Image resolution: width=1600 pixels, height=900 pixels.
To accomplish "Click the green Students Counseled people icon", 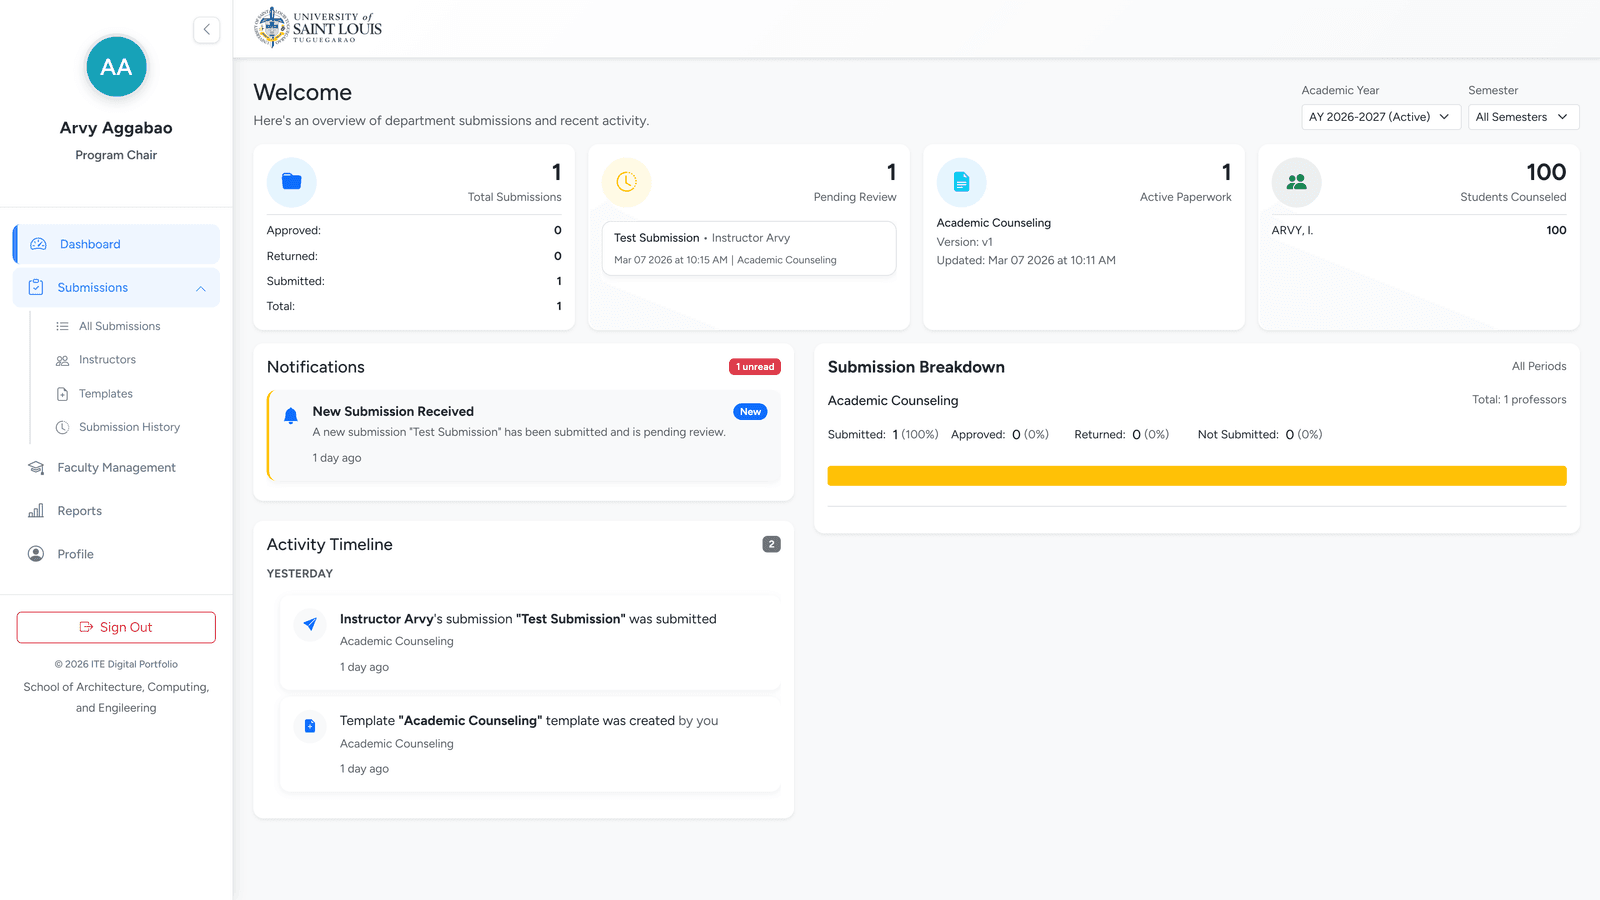I will point(1297,182).
